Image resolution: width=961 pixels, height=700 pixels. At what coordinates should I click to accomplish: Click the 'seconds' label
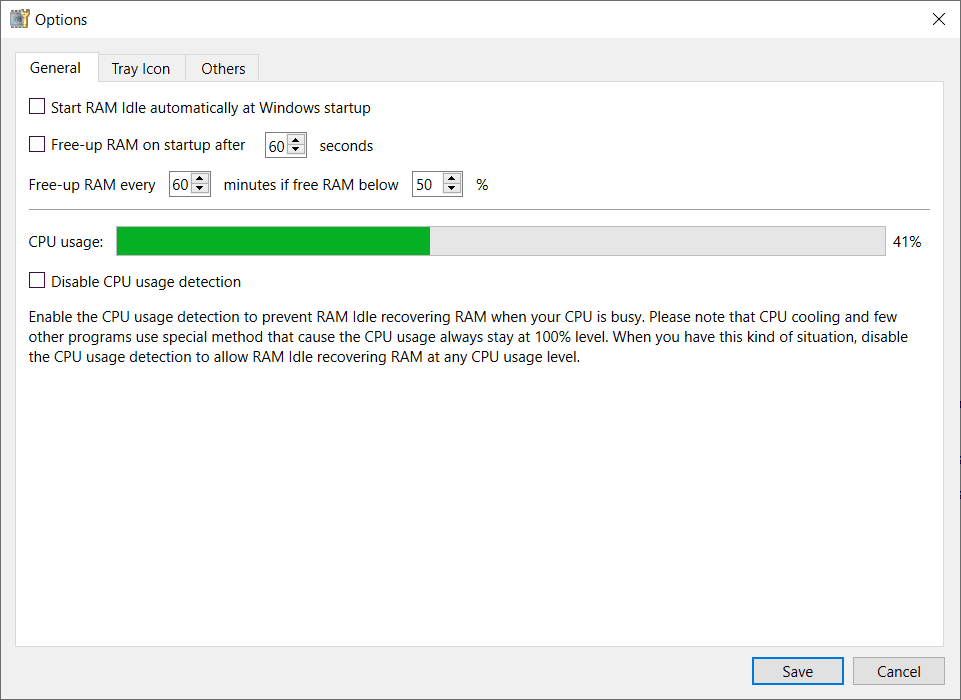pyautogui.click(x=346, y=146)
